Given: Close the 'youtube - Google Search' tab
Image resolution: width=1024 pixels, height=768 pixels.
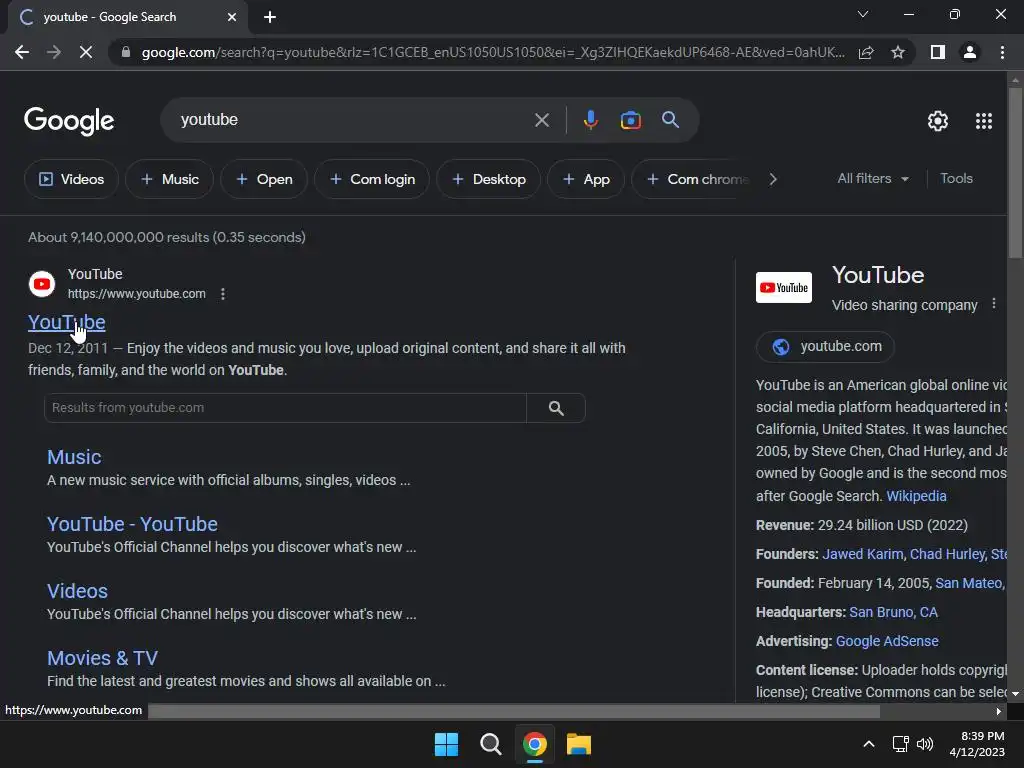Looking at the screenshot, I should point(232,17).
